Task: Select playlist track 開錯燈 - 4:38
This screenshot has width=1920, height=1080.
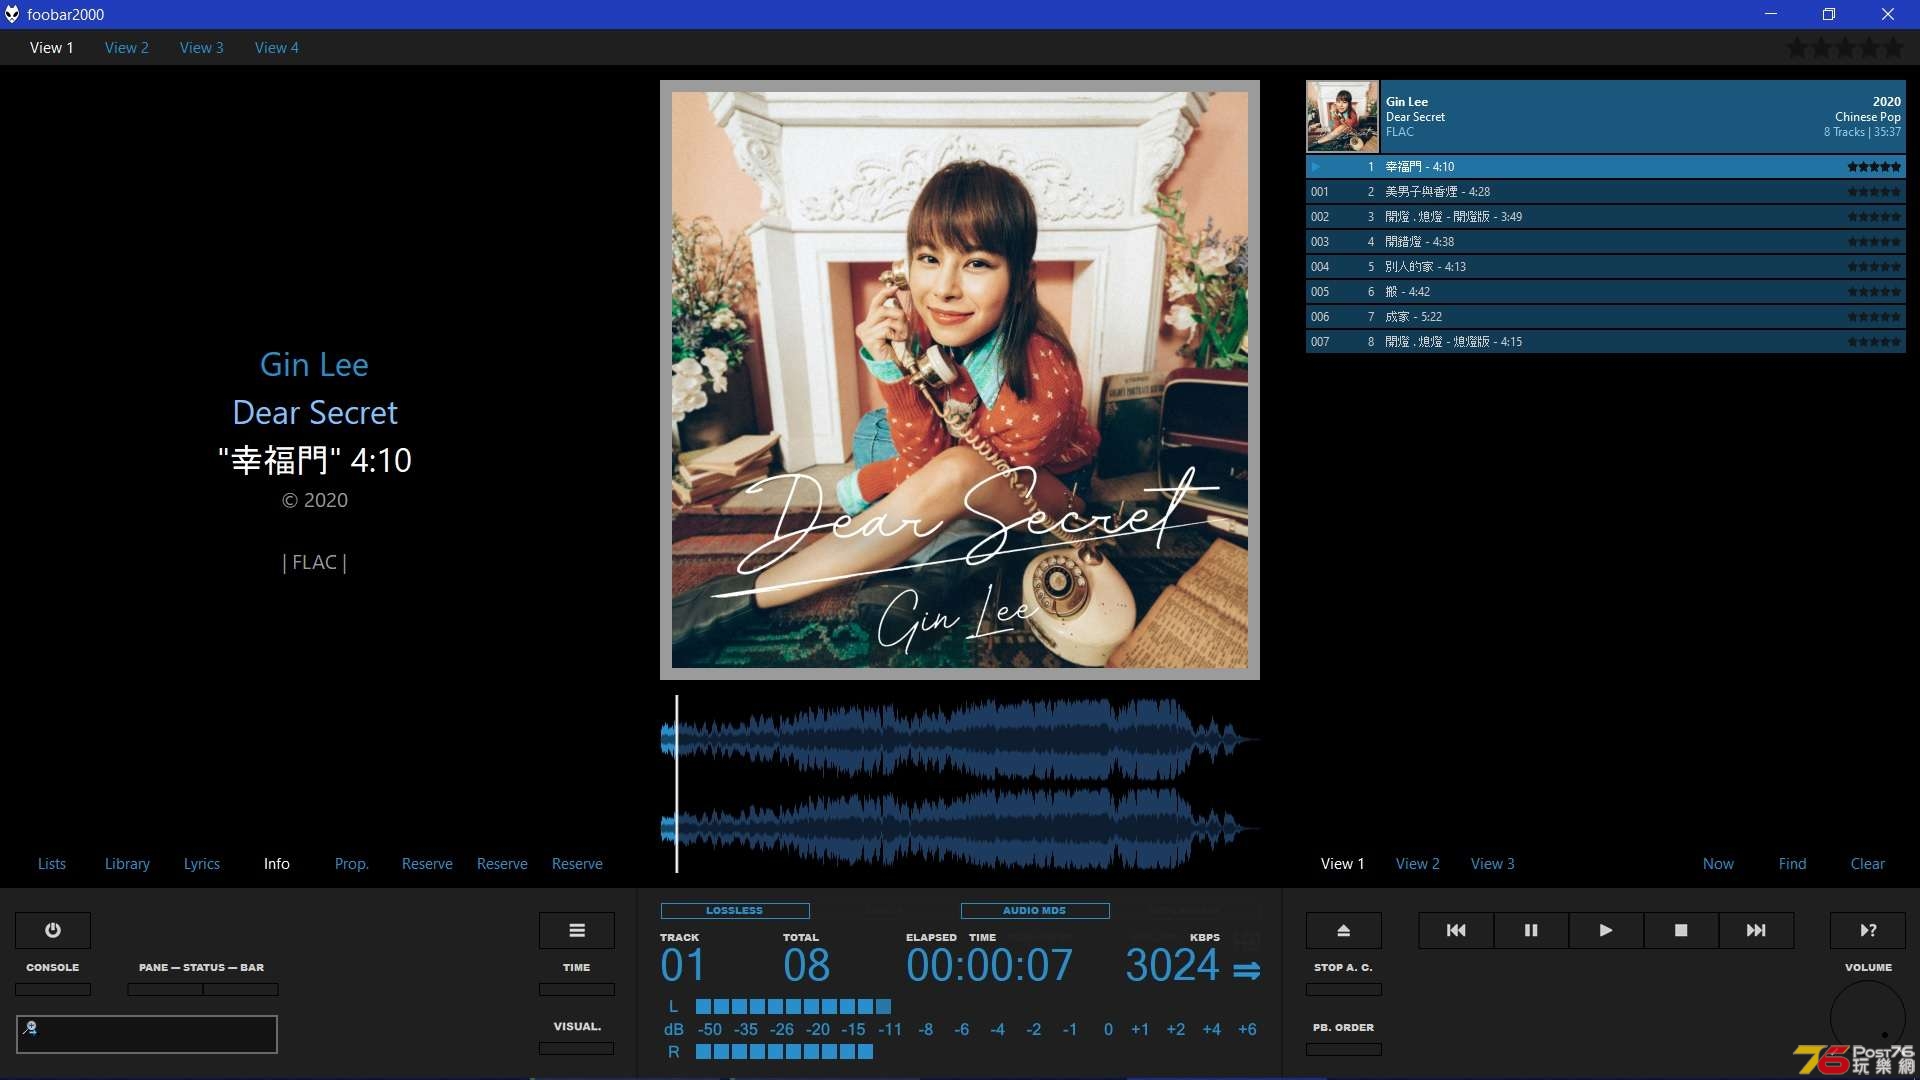Action: (x=1606, y=242)
